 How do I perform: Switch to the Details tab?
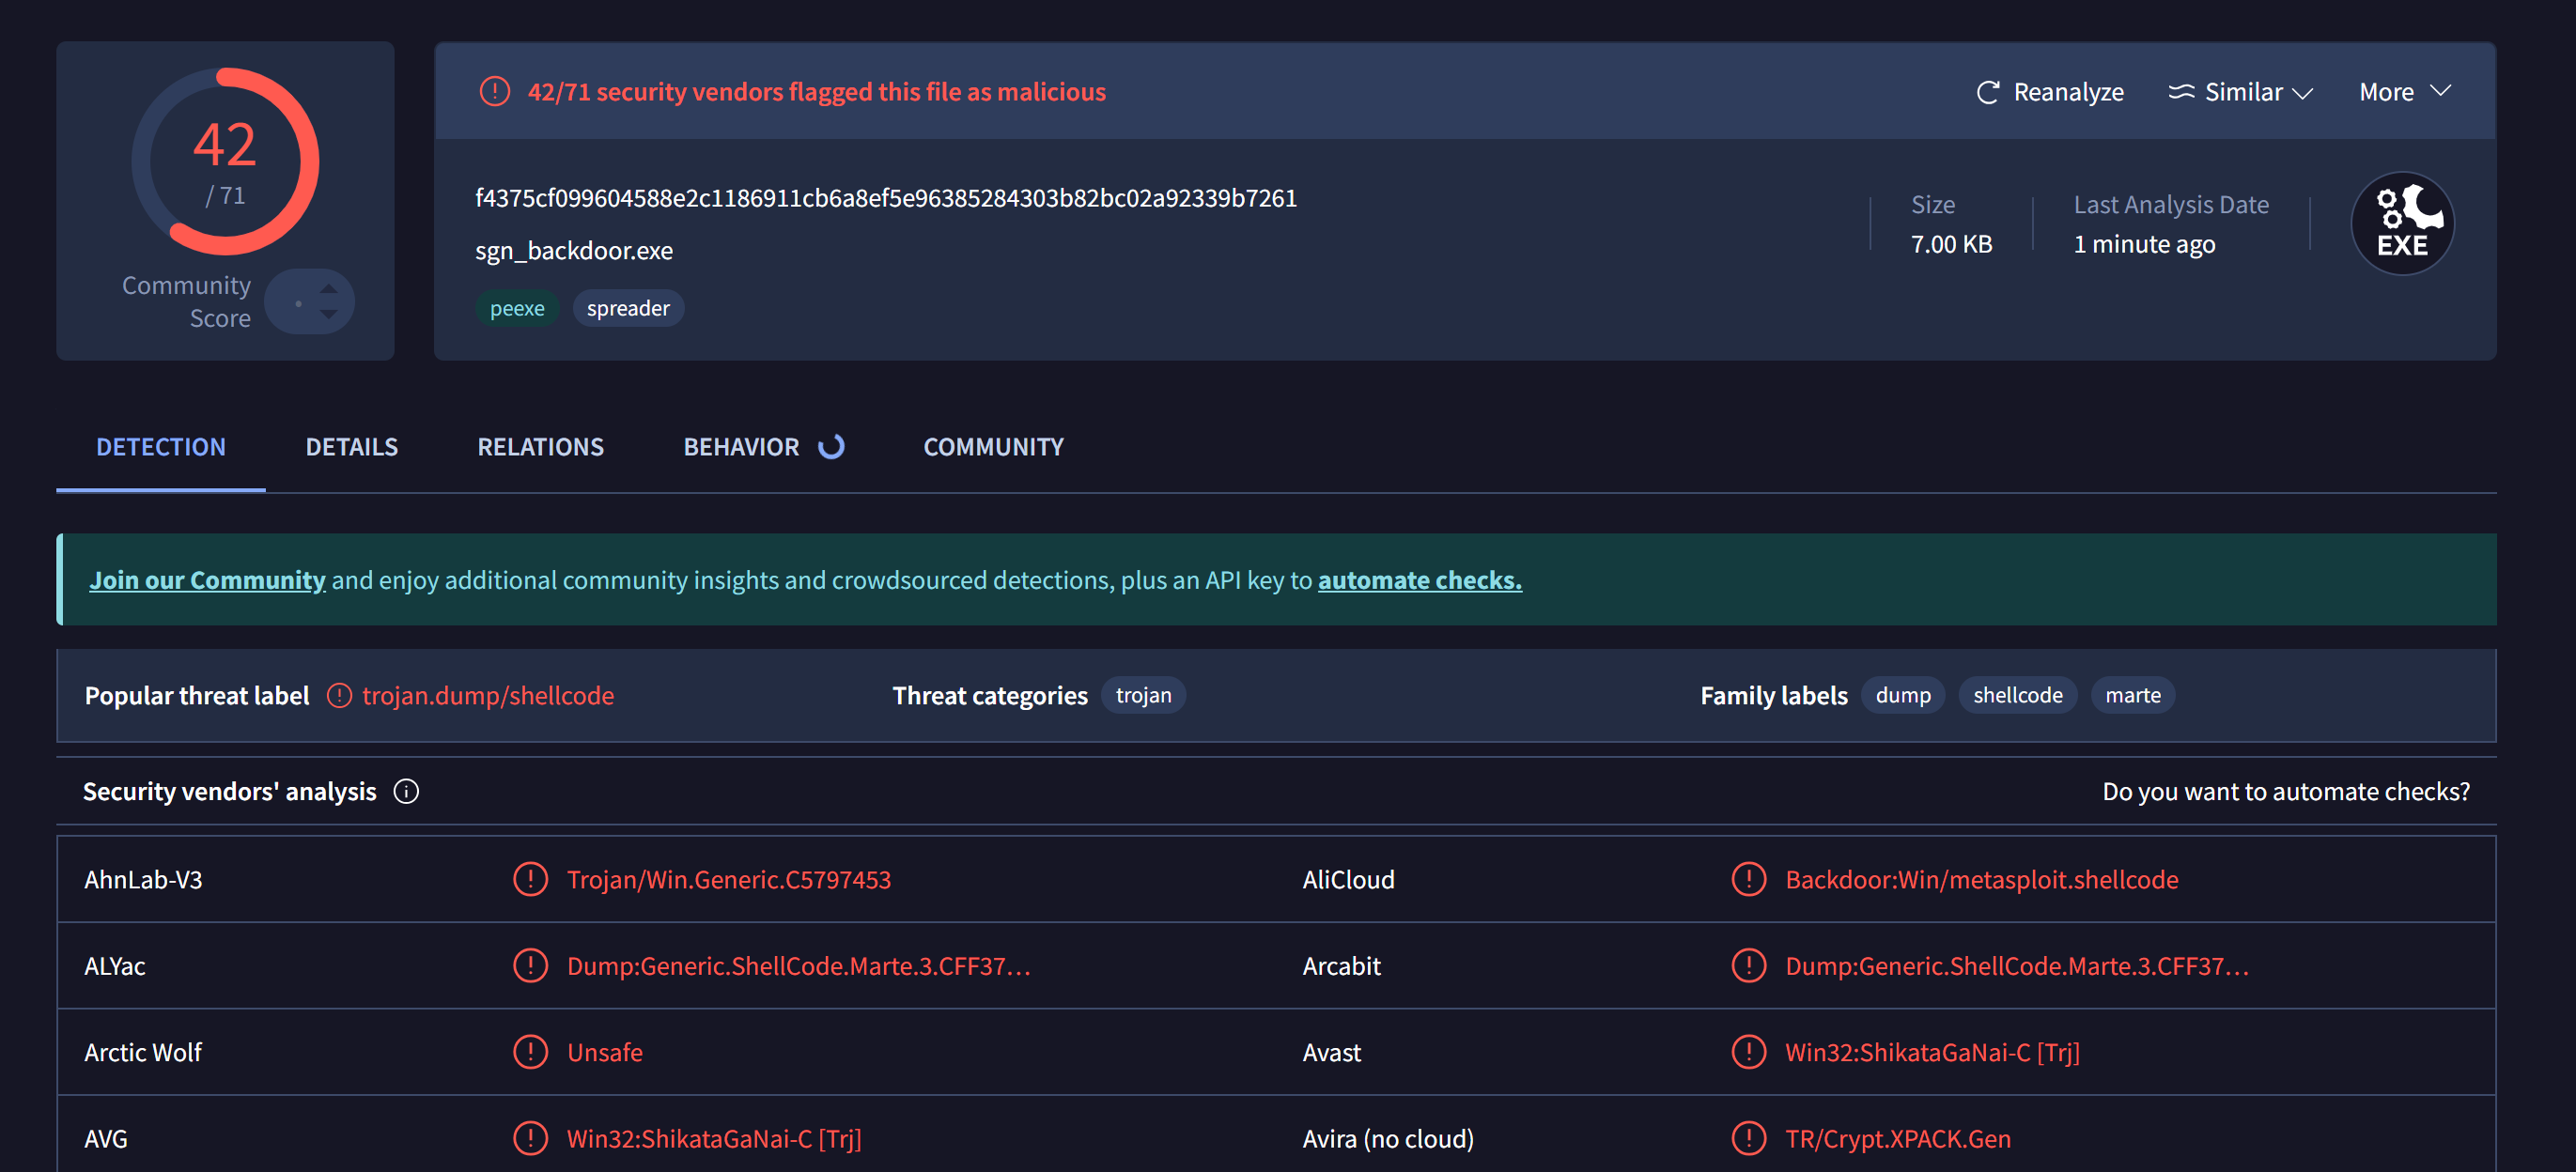[351, 447]
